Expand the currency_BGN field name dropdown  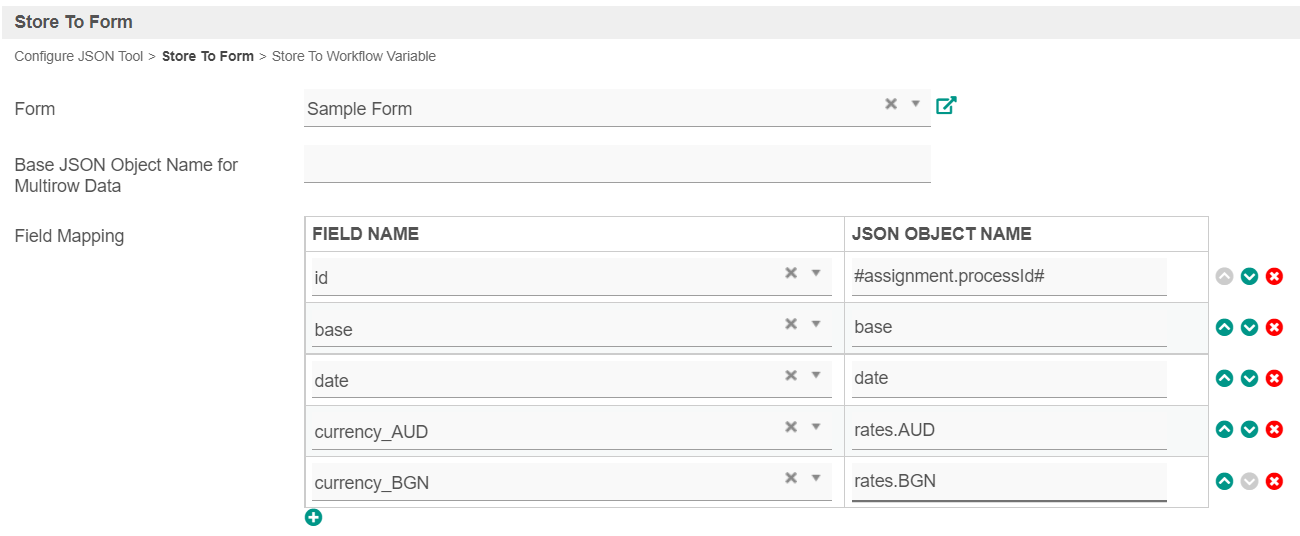pos(815,478)
